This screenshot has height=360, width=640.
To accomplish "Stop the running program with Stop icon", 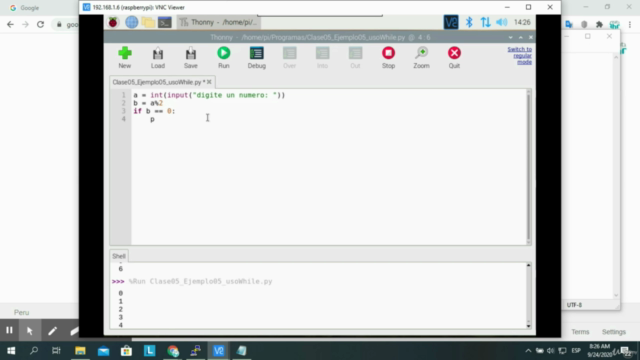I will 388,57.
